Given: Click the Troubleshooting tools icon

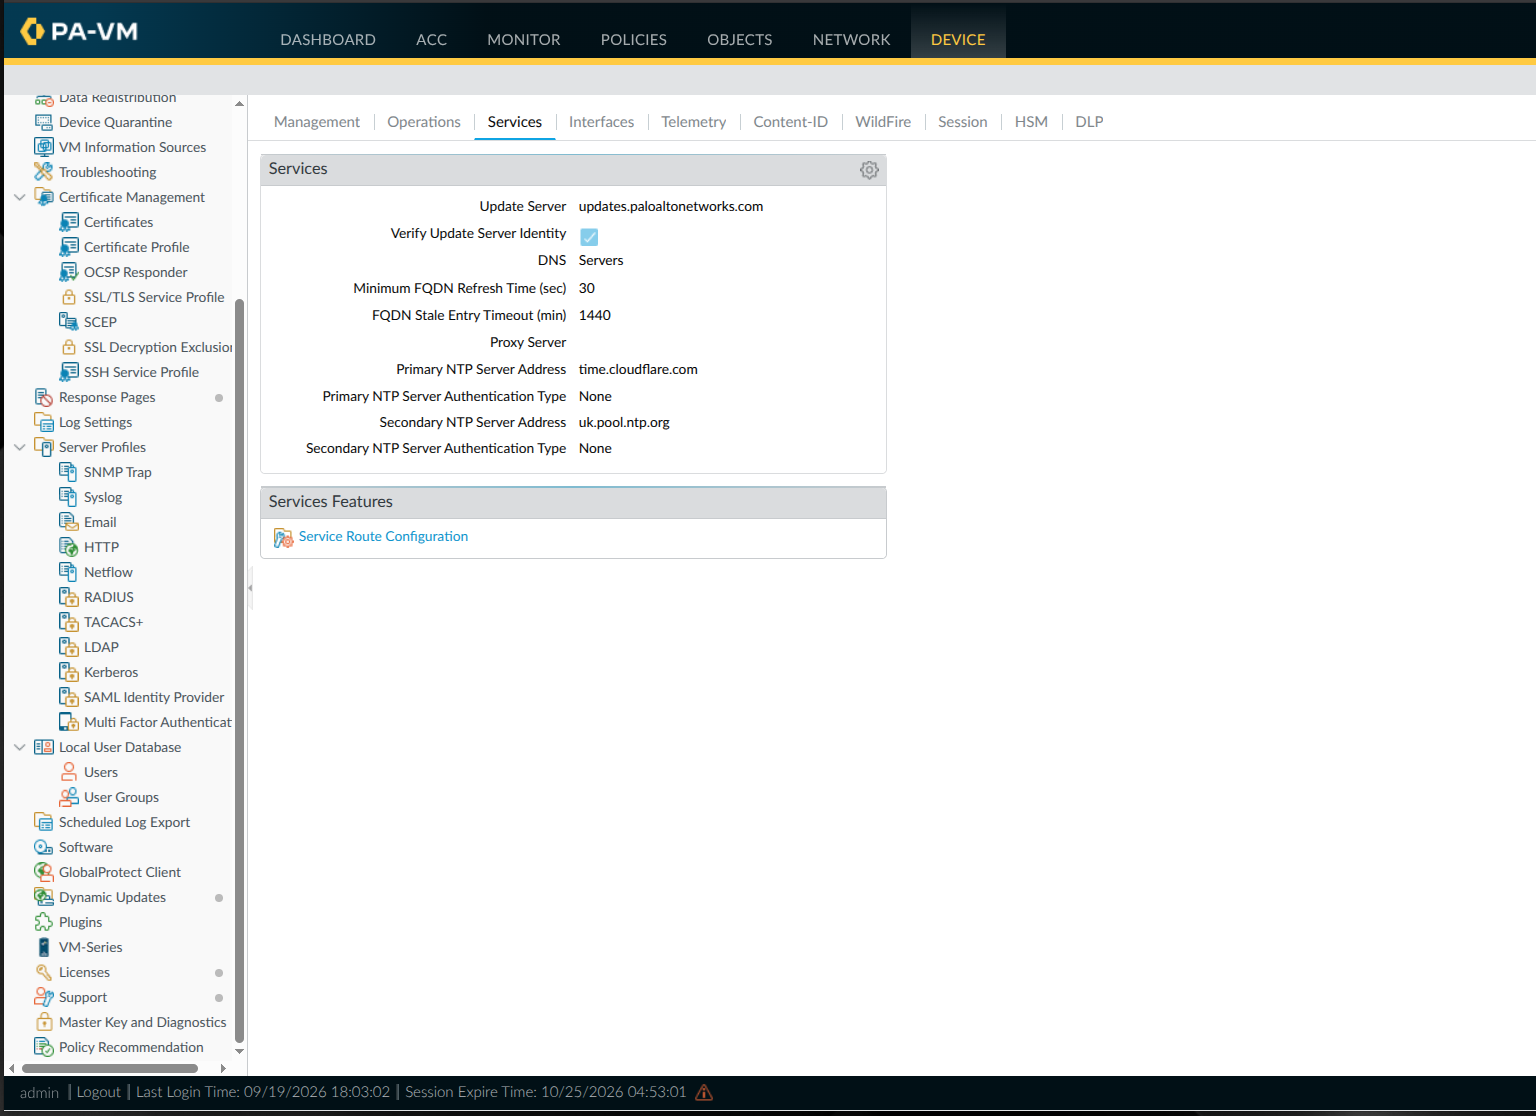Looking at the screenshot, I should (x=43, y=172).
